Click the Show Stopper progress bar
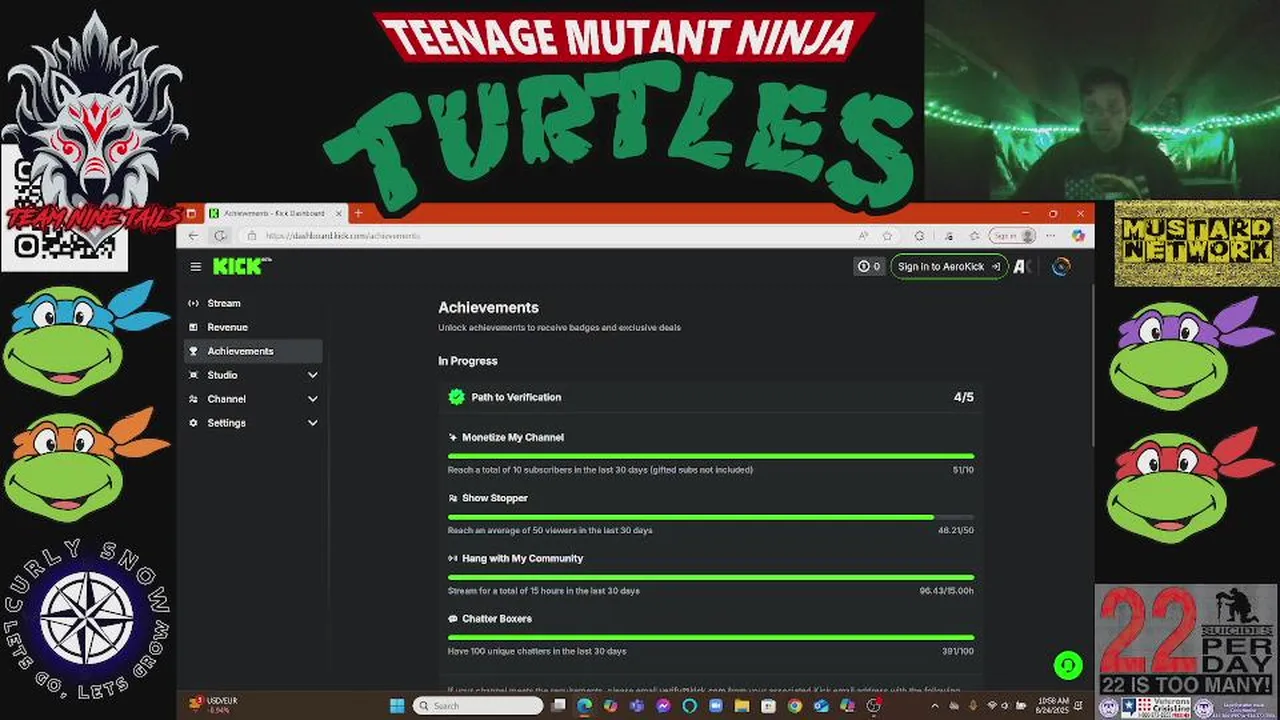Viewport: 1280px width, 720px height. pyautogui.click(x=711, y=517)
